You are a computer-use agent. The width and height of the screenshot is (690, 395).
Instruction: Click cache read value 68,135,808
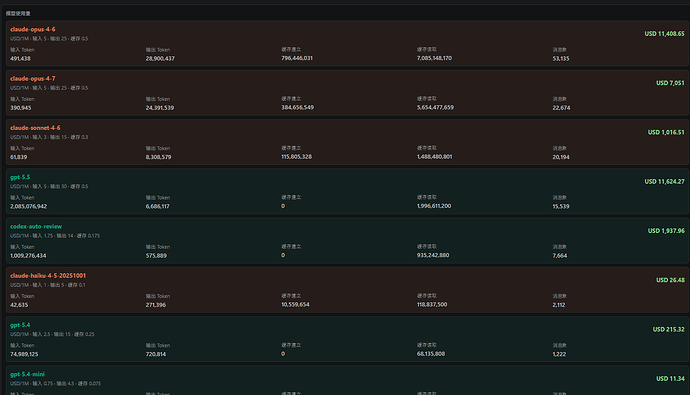tap(431, 354)
